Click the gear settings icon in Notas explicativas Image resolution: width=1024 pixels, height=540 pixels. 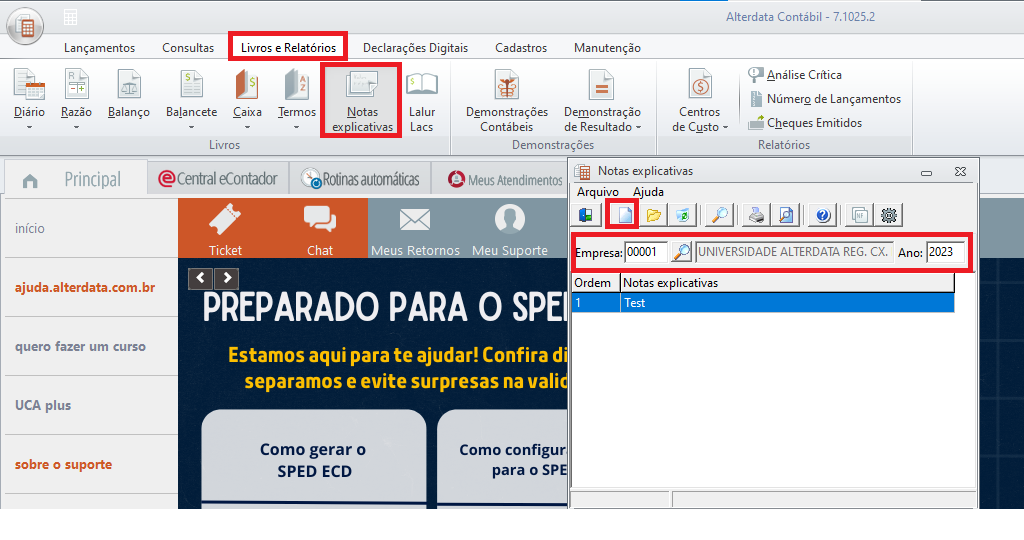(889, 215)
